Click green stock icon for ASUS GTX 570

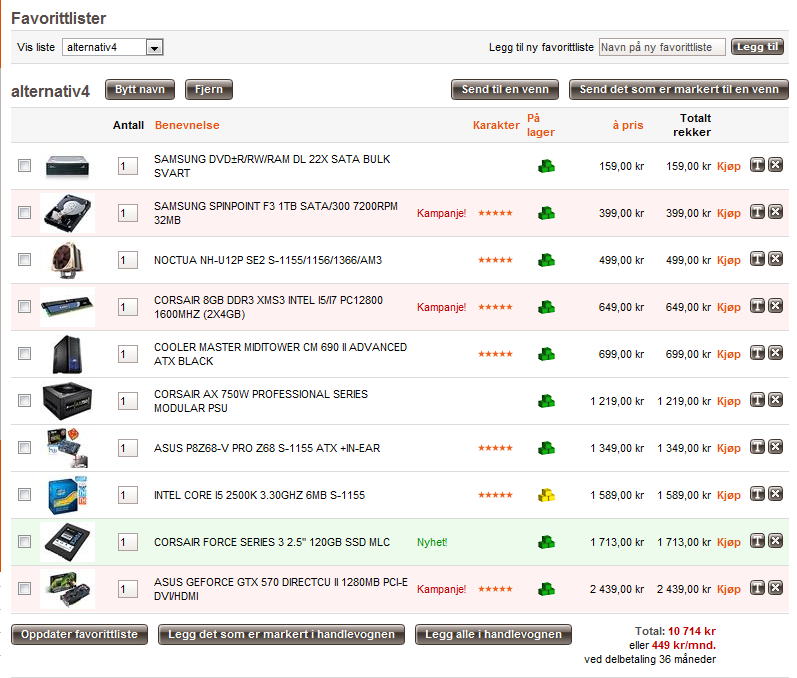click(546, 589)
